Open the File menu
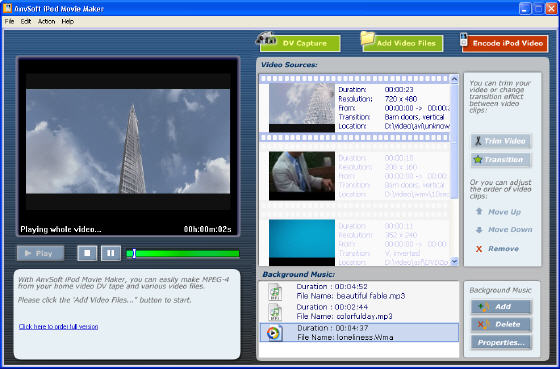This screenshot has width=560, height=369. pyautogui.click(x=9, y=21)
